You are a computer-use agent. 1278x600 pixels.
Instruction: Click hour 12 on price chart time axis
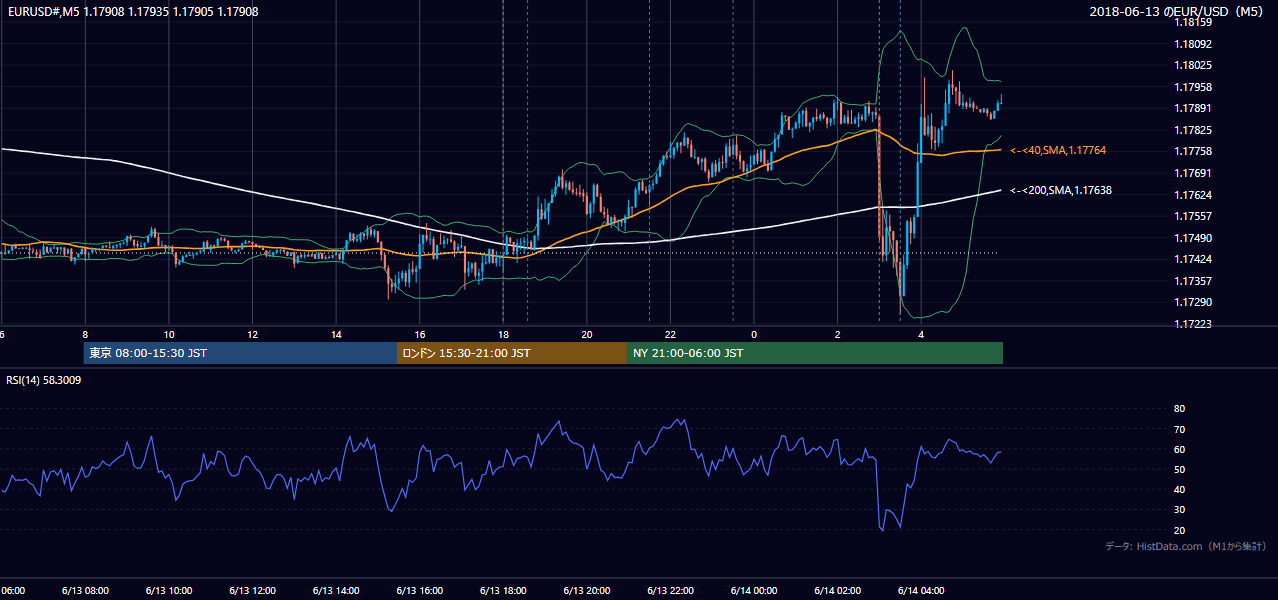coord(252,334)
